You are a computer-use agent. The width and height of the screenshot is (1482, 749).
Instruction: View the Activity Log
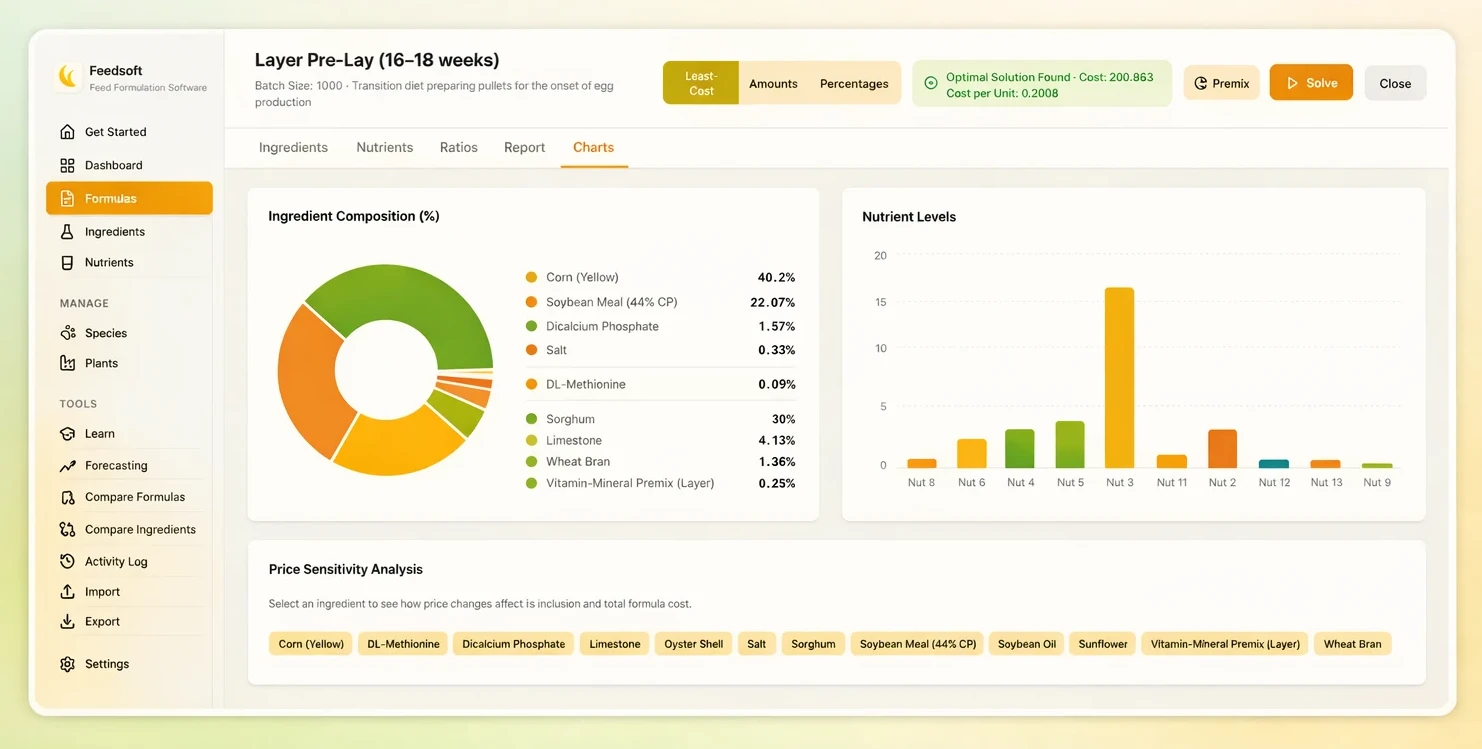[114, 561]
